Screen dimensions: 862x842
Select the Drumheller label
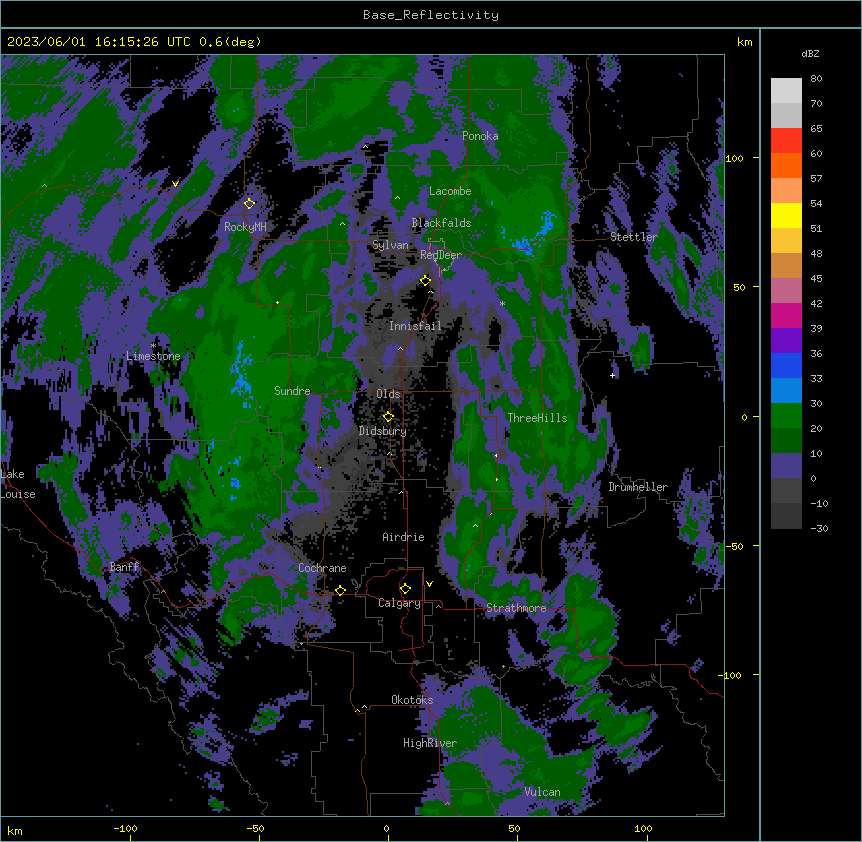point(638,487)
